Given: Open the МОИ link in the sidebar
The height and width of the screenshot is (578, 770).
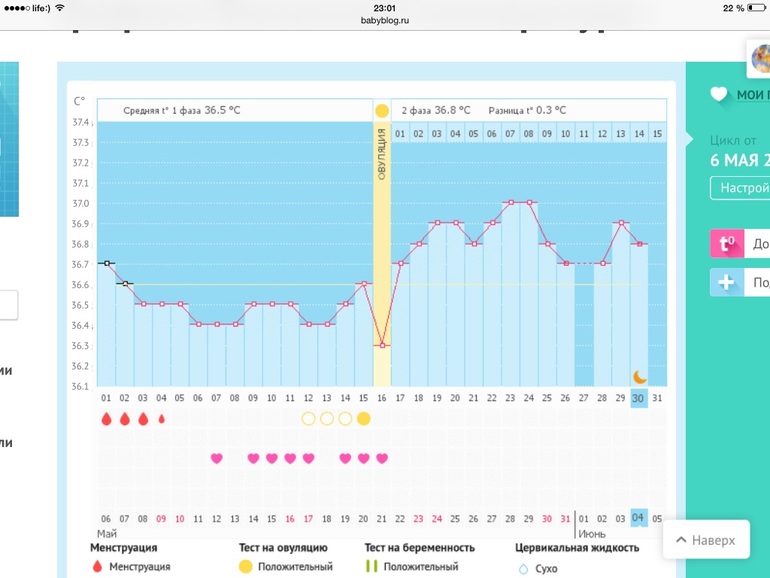Looking at the screenshot, I should (752, 95).
